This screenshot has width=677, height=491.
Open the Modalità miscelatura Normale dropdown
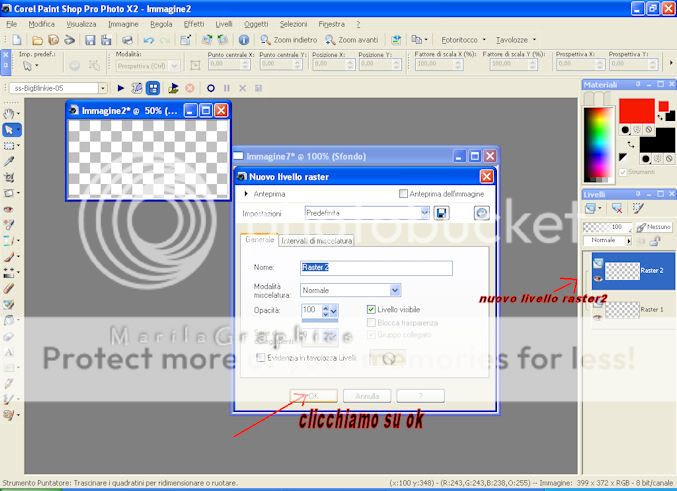click(395, 290)
